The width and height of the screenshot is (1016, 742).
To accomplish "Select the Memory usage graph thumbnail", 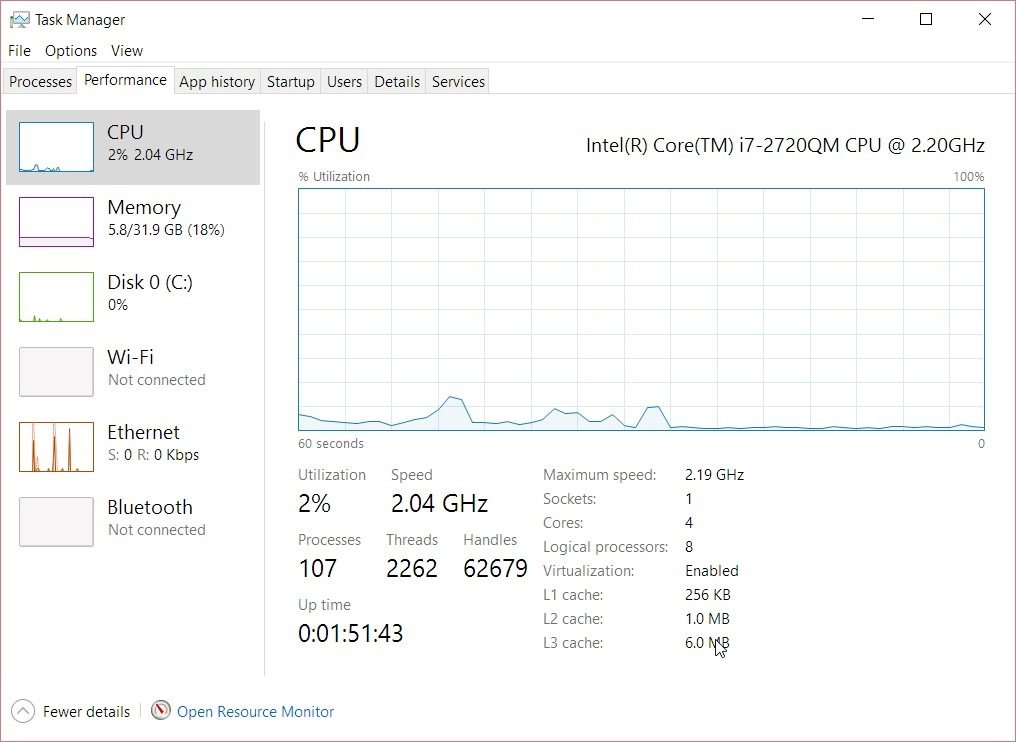I will point(56,222).
